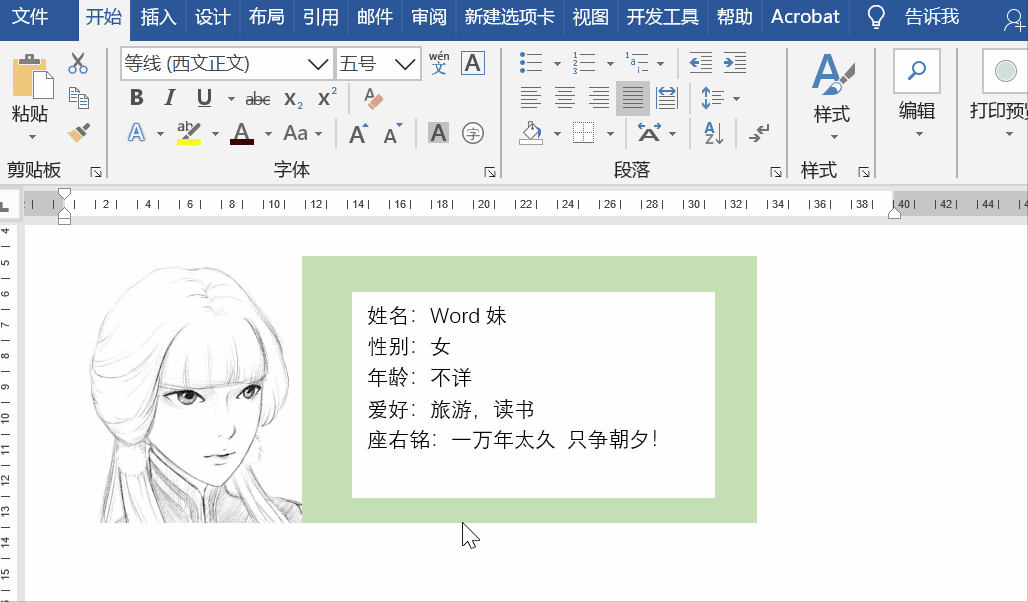This screenshot has height=602, width=1028.
Task: Open the font size dropdown 五号
Action: click(x=405, y=64)
